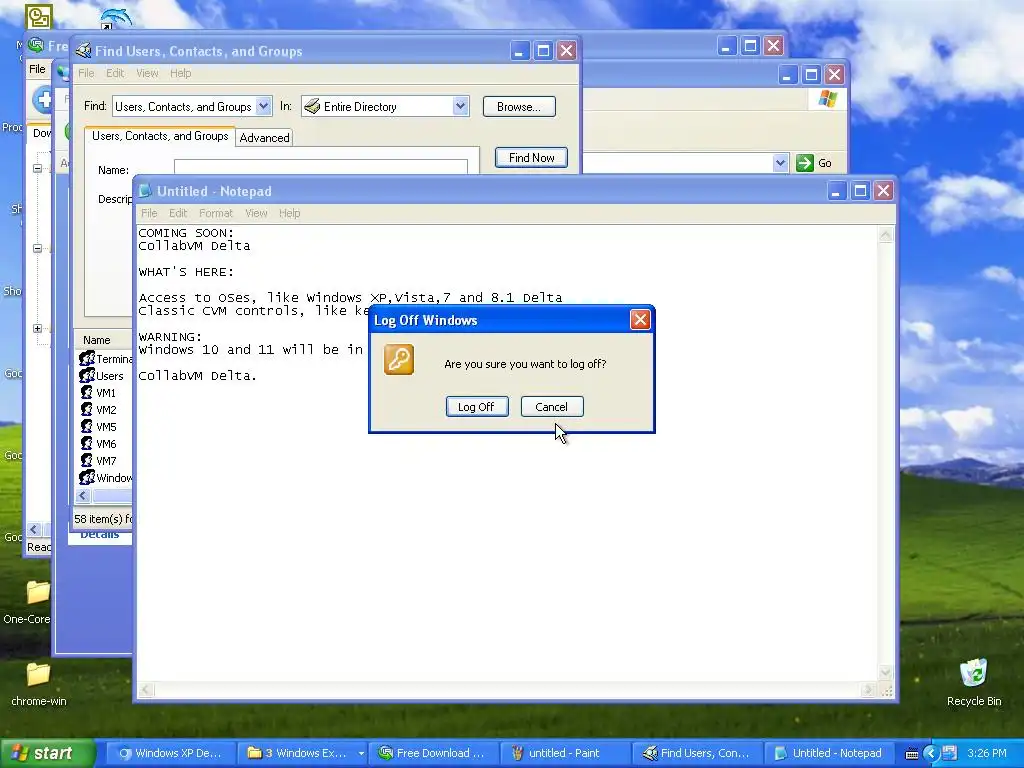
Task: Select the VM7 user icon in results
Action: pyautogui.click(x=87, y=460)
